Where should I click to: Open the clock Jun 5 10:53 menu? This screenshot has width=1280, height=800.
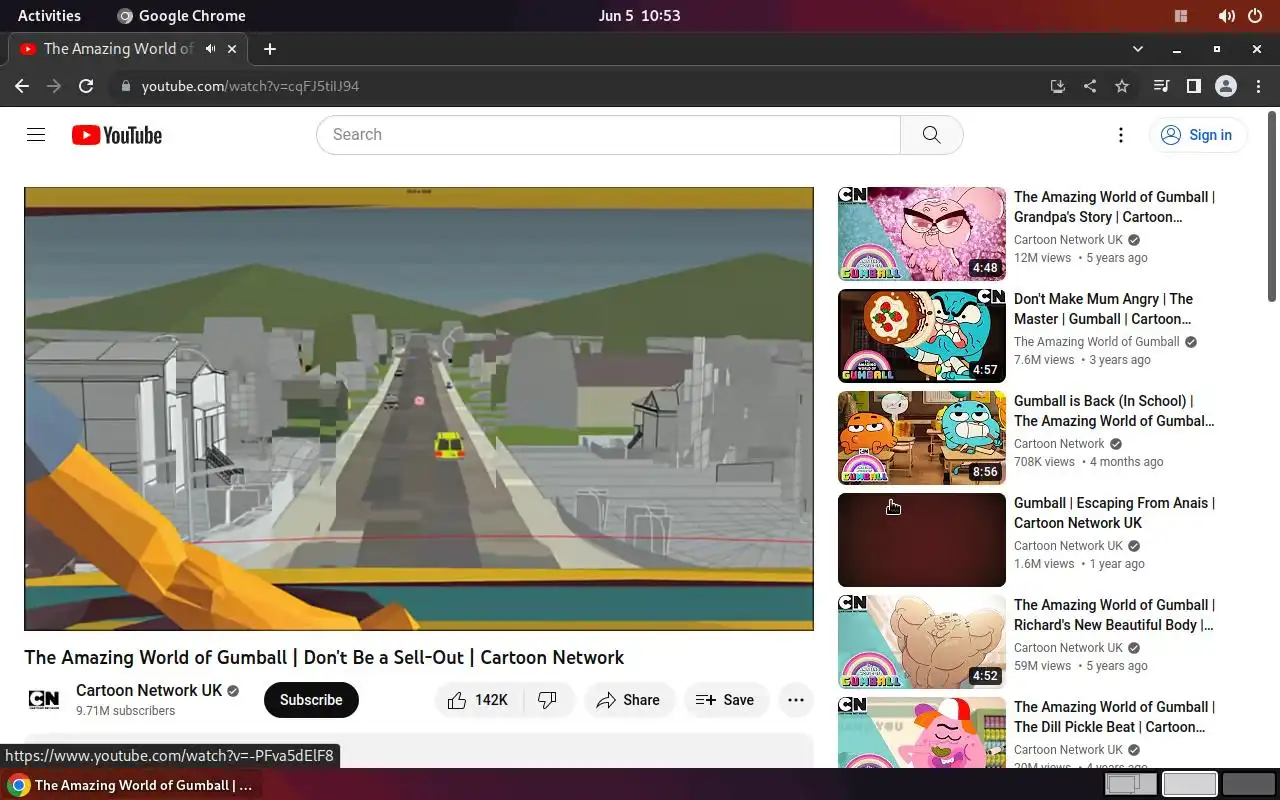tap(640, 15)
